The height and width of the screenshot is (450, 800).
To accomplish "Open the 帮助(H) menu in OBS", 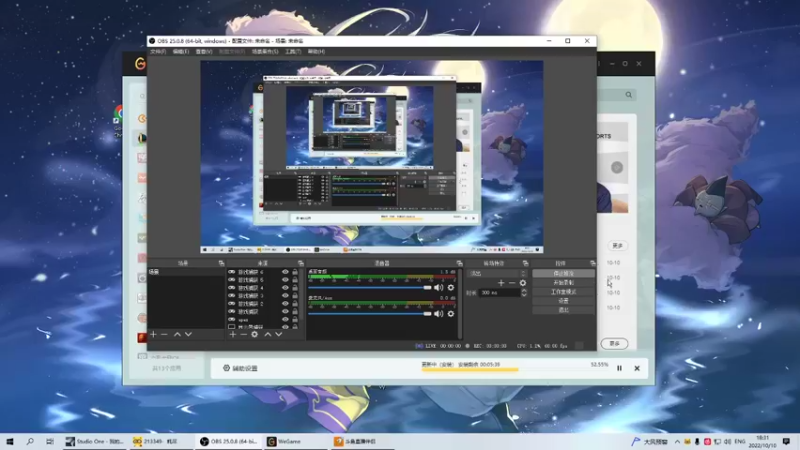I will point(316,52).
